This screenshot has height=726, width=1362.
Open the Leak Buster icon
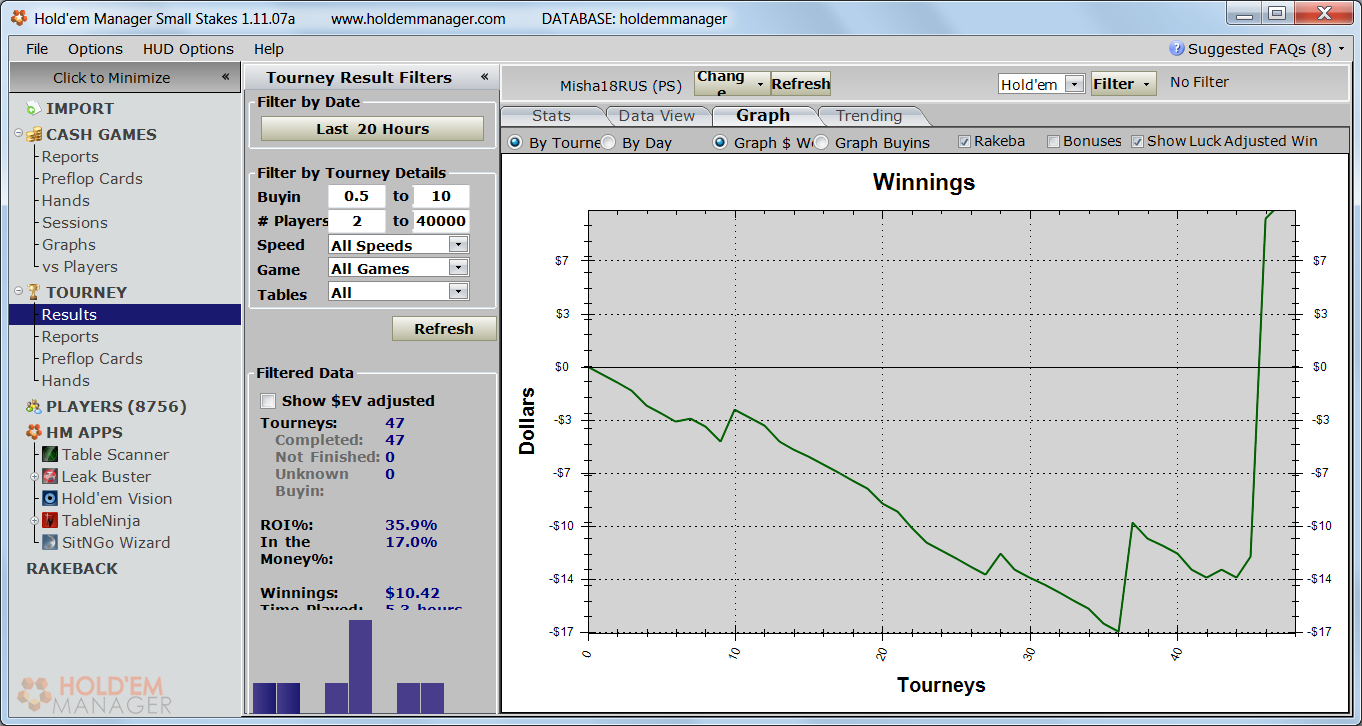click(50, 477)
